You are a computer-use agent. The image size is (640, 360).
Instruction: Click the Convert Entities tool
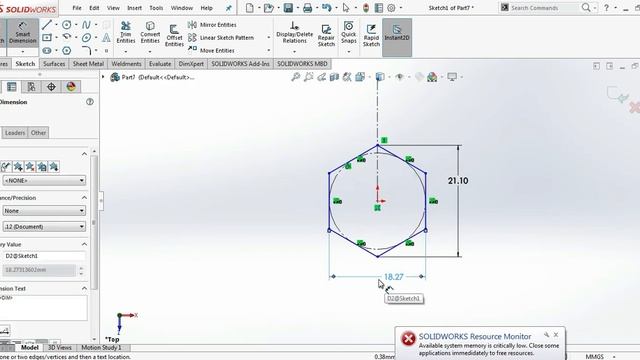click(150, 33)
